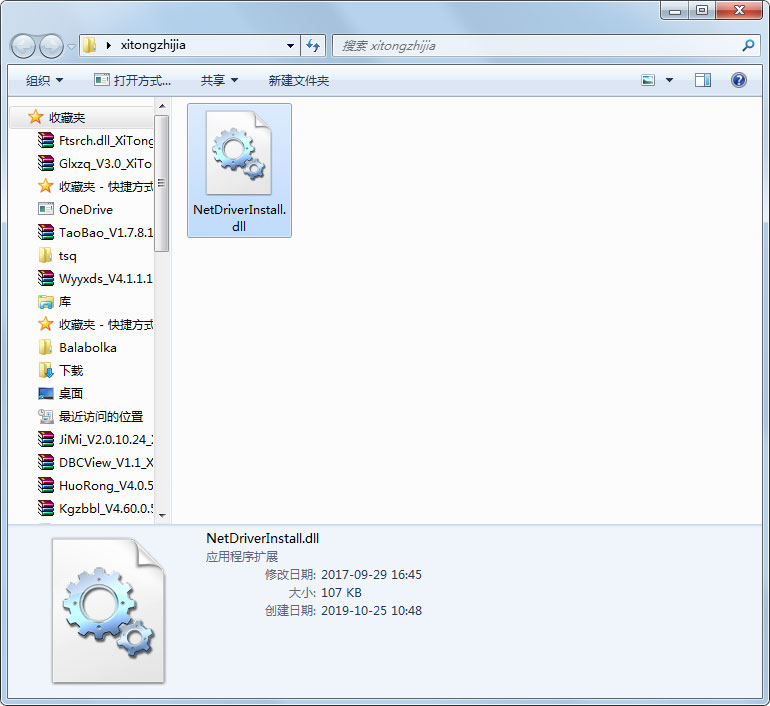The image size is (770, 706).
Task: Expand the address bar history dropdown
Action: 290,45
